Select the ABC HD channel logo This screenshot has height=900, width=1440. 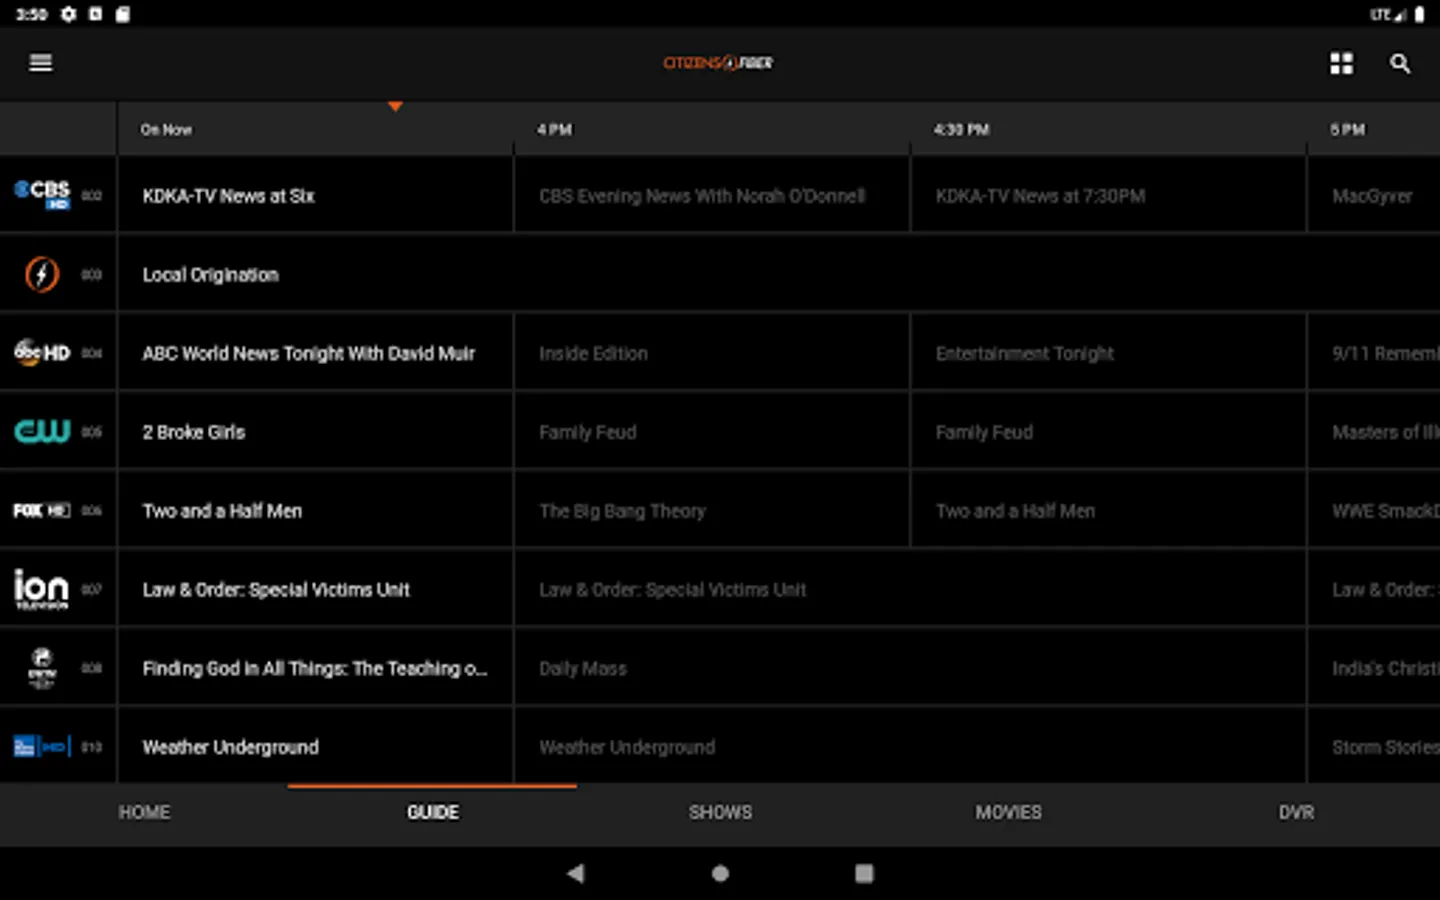point(42,352)
